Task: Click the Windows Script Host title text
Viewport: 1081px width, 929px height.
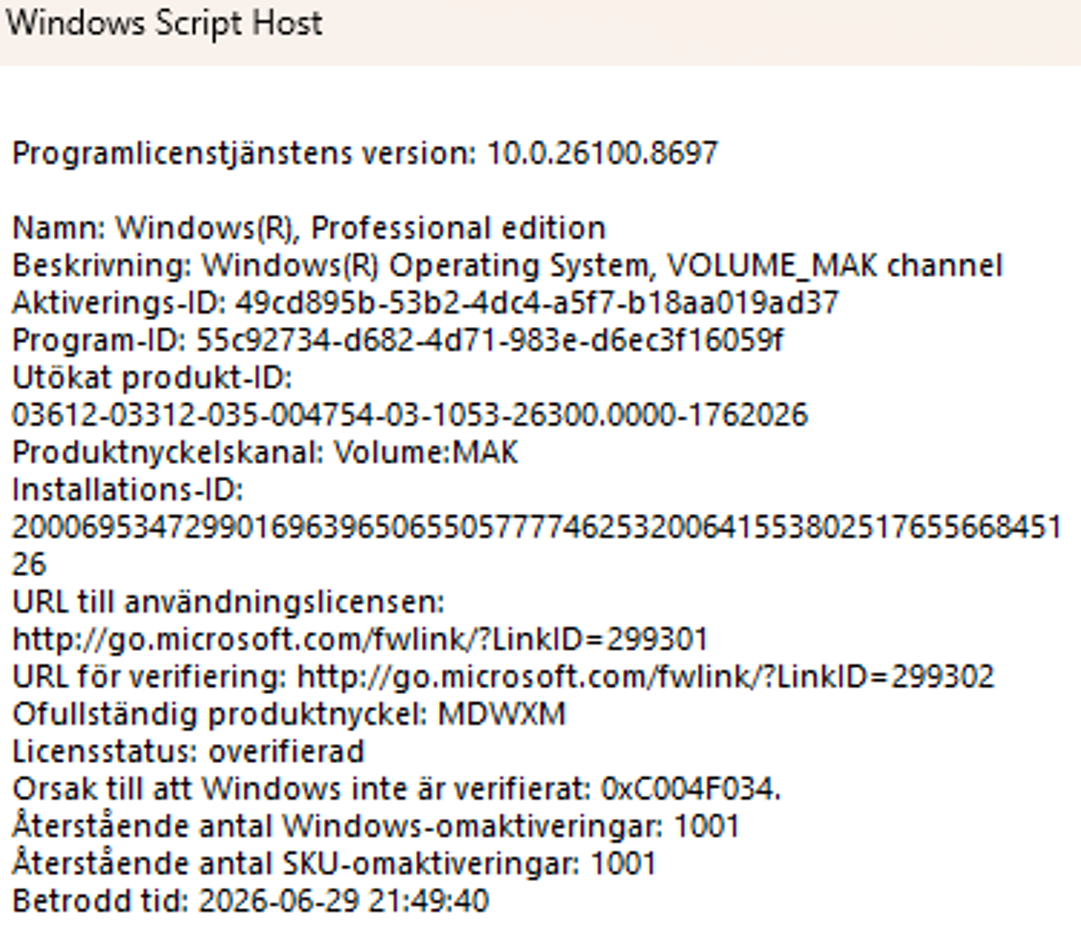Action: 164,23
